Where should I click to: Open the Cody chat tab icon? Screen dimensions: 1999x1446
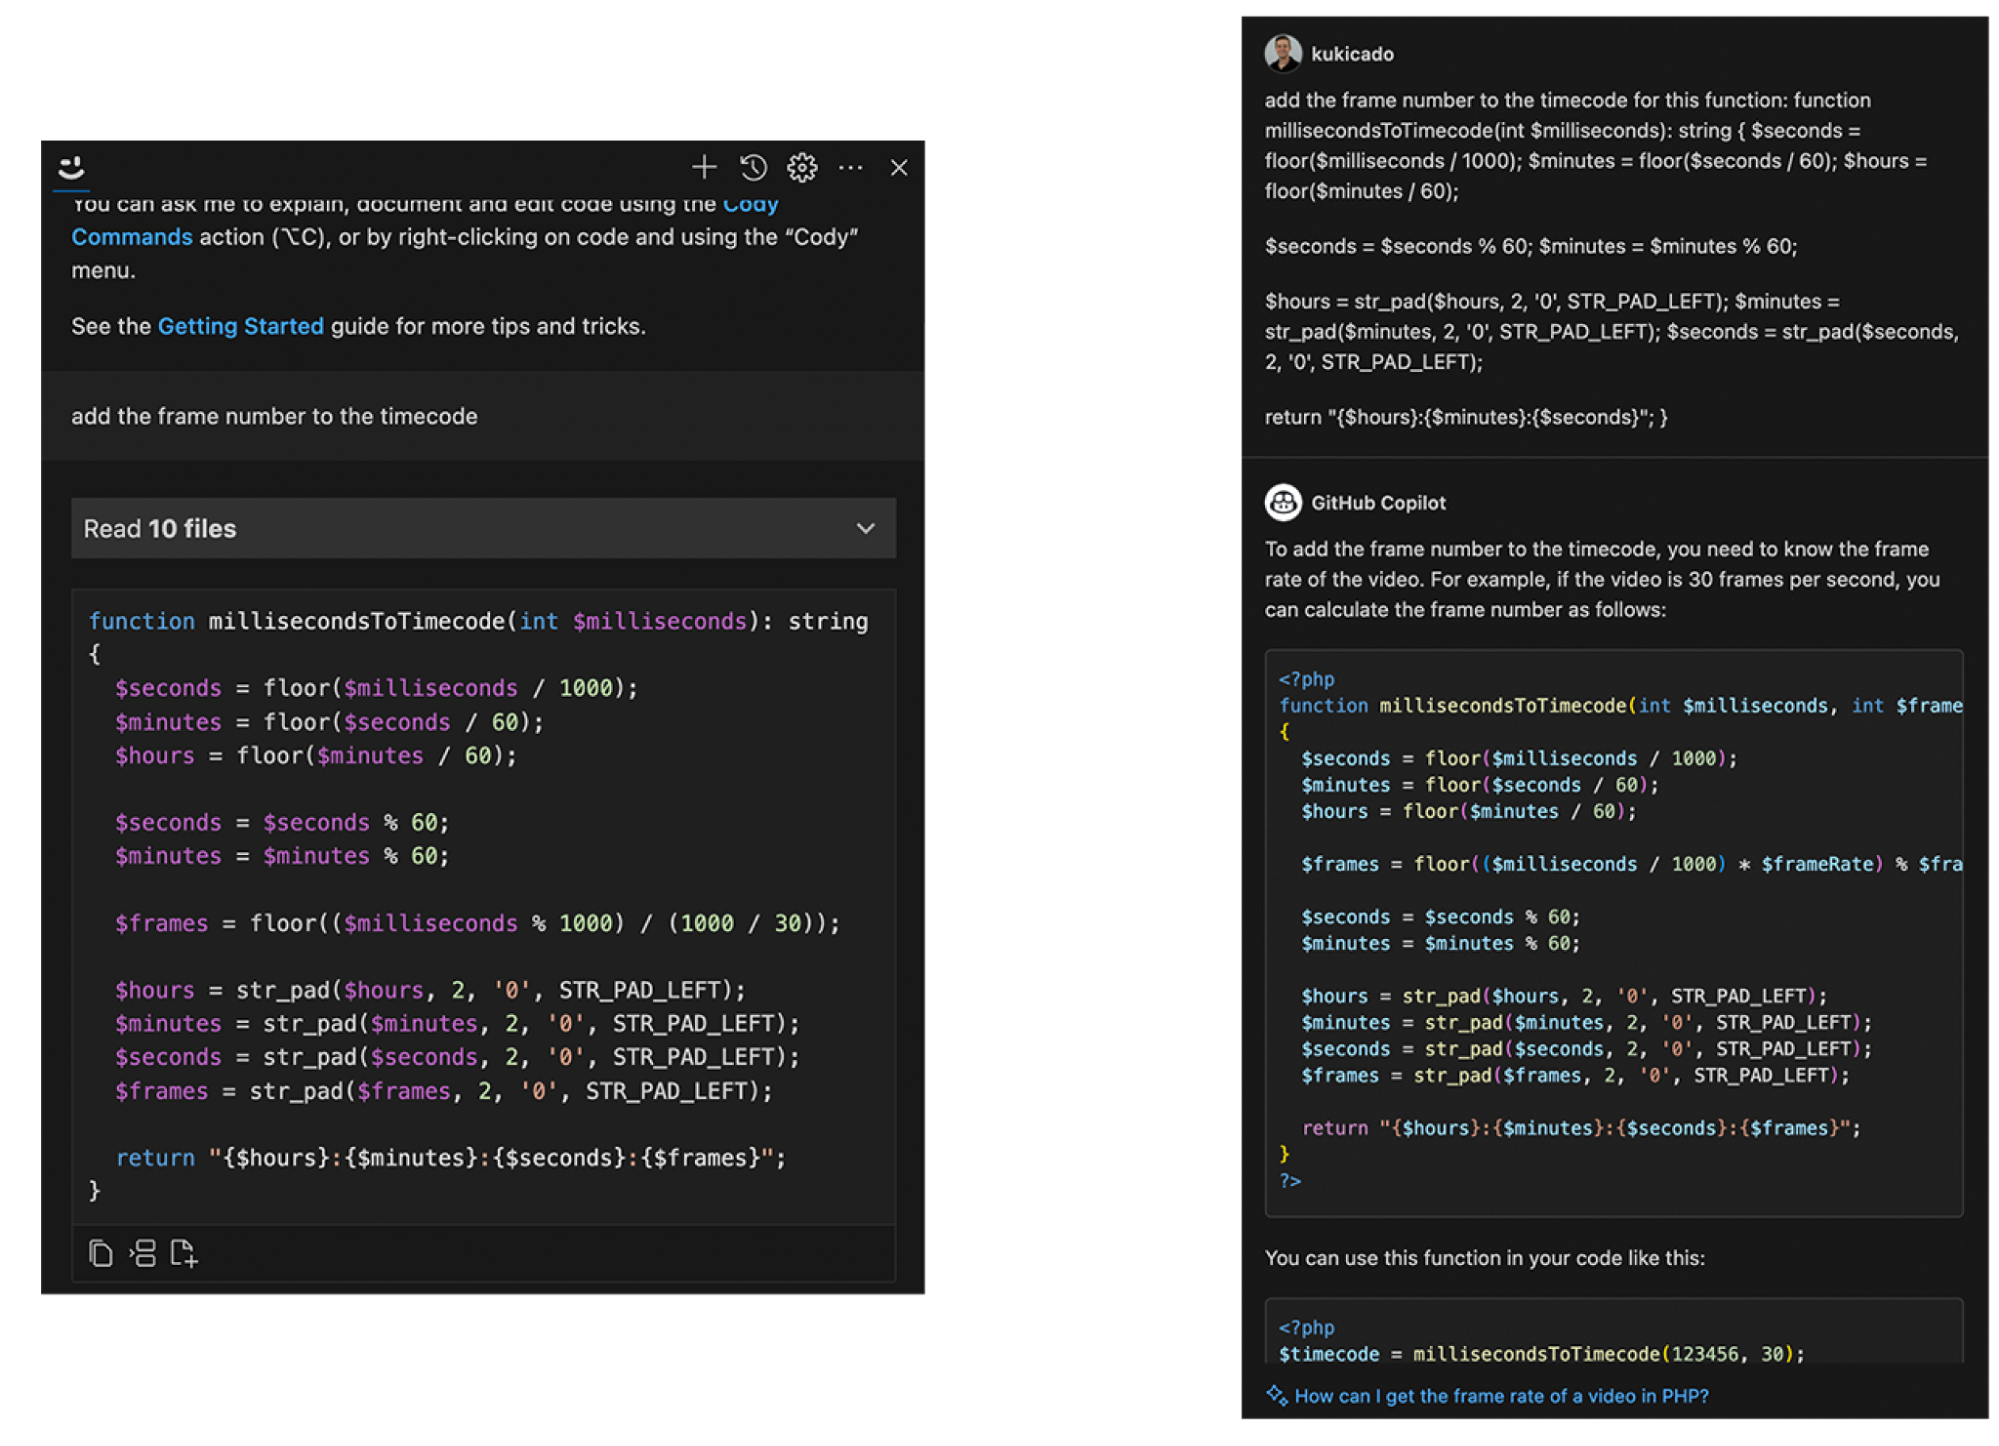click(x=71, y=167)
